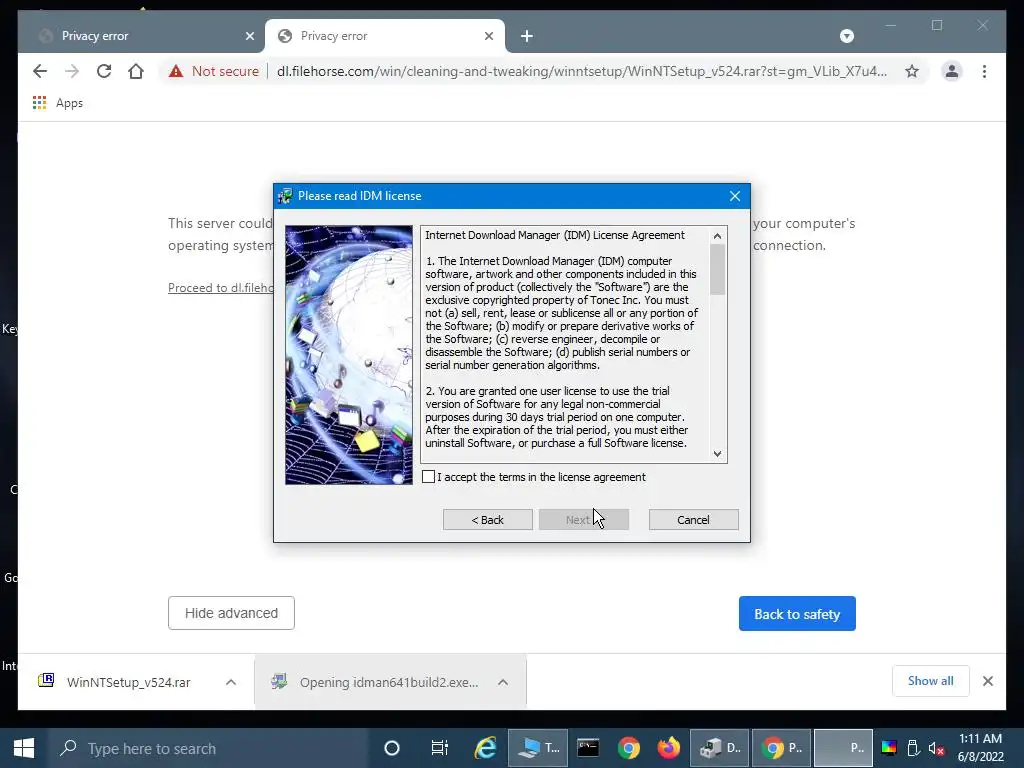Click the Hide advanced button
This screenshot has height=768, width=1024.
pyautogui.click(x=231, y=613)
